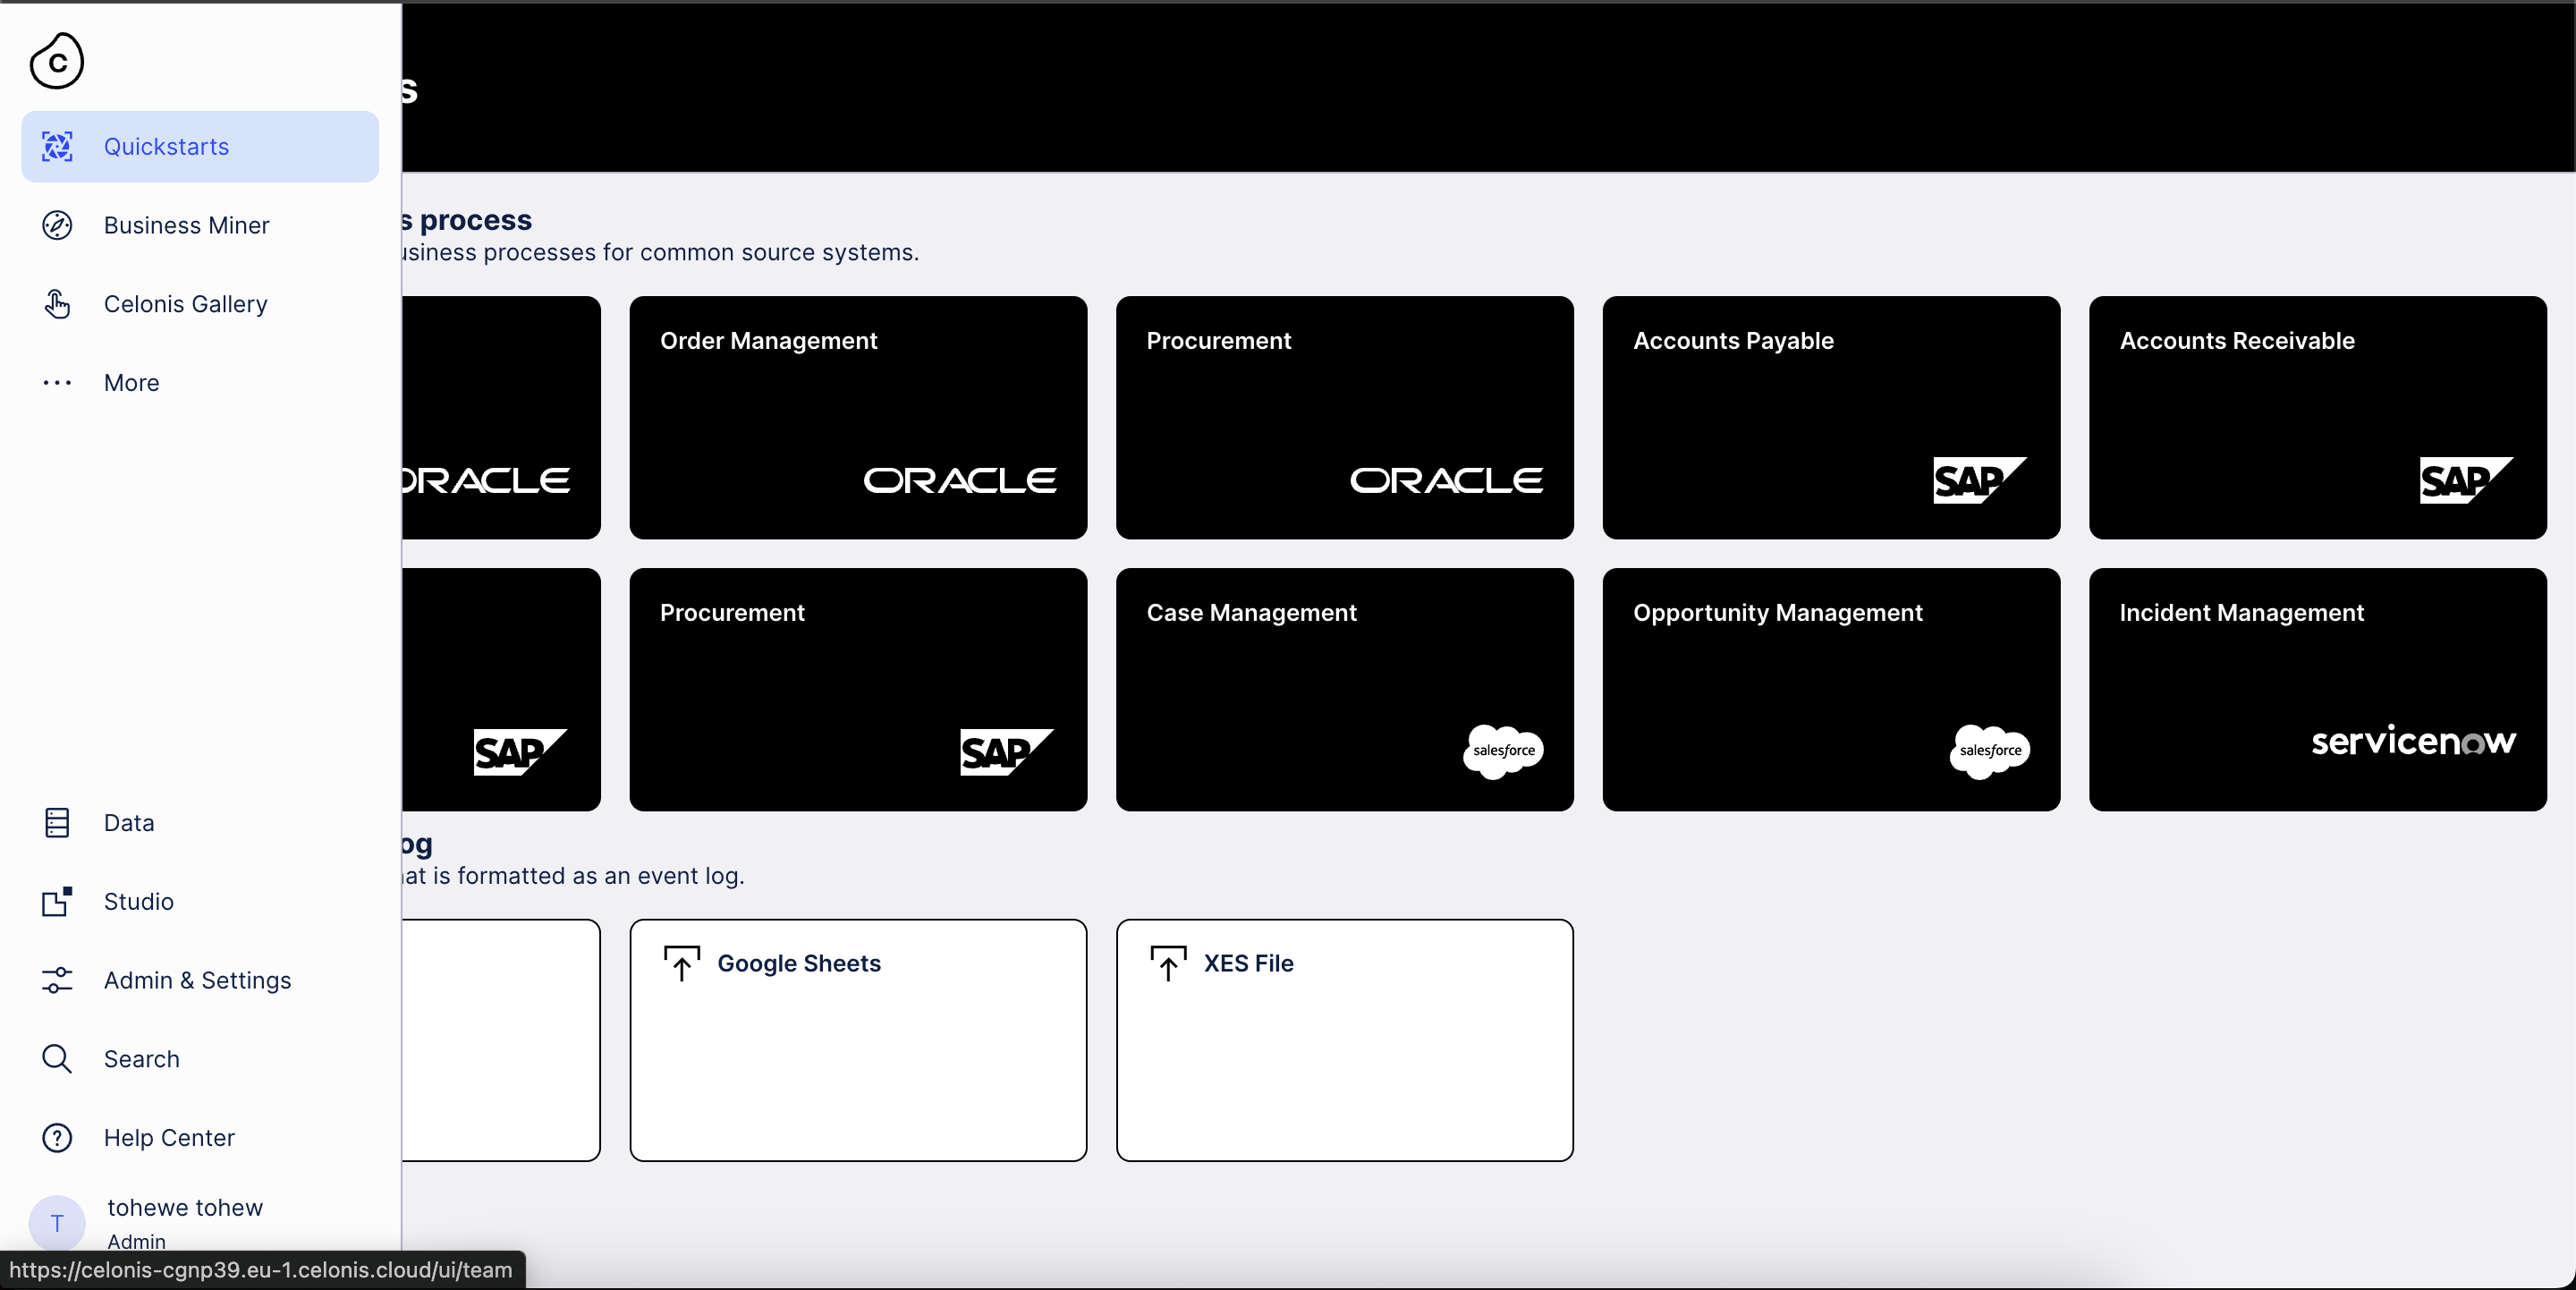Click the Celonis Gallery hand icon

(x=57, y=304)
